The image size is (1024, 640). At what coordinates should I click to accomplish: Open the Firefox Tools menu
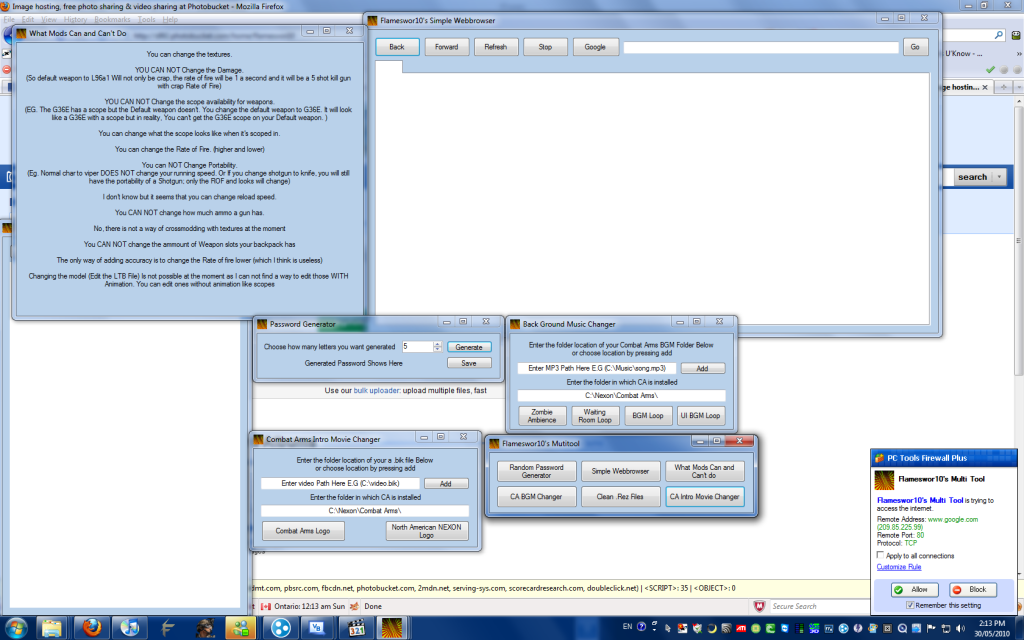(146, 20)
